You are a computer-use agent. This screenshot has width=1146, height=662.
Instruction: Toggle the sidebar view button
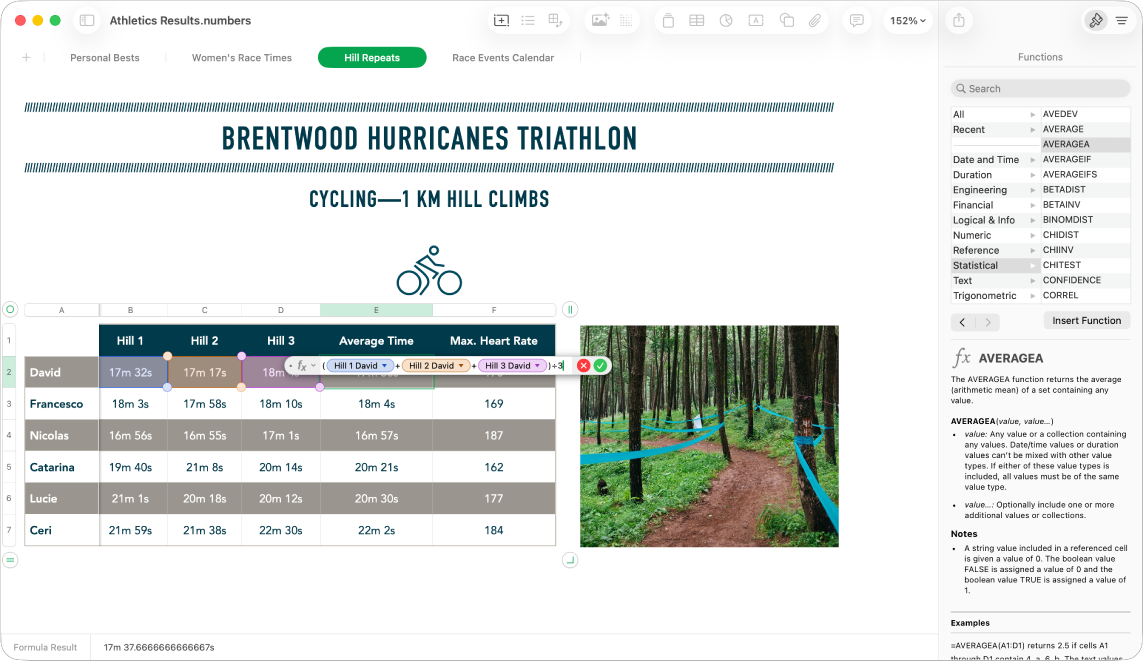click(87, 20)
